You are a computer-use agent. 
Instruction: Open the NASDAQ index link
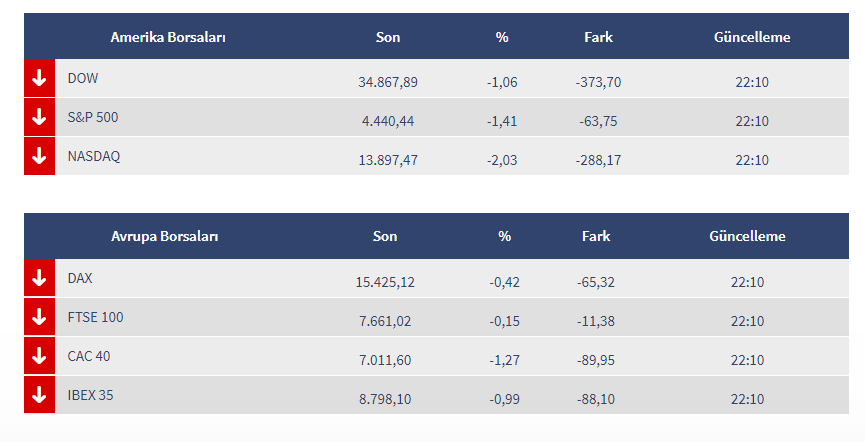(94, 156)
